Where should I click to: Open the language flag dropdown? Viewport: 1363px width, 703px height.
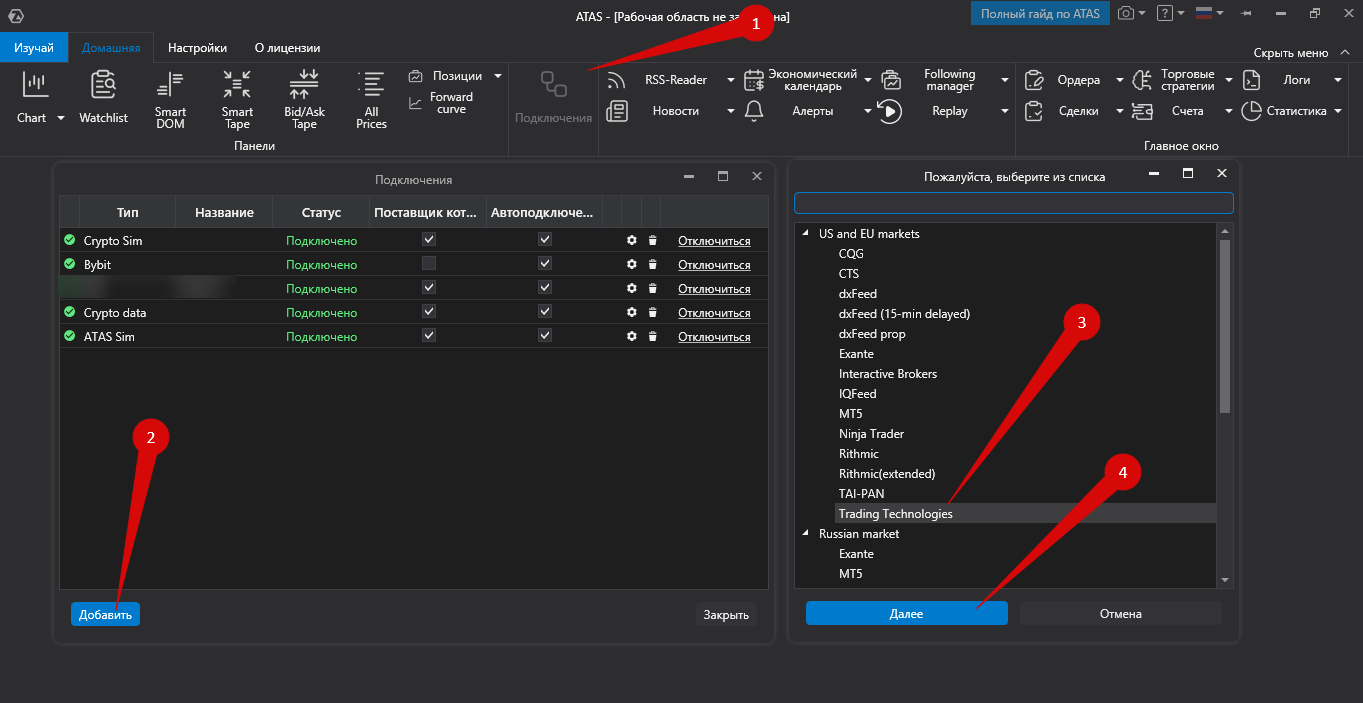(1208, 14)
